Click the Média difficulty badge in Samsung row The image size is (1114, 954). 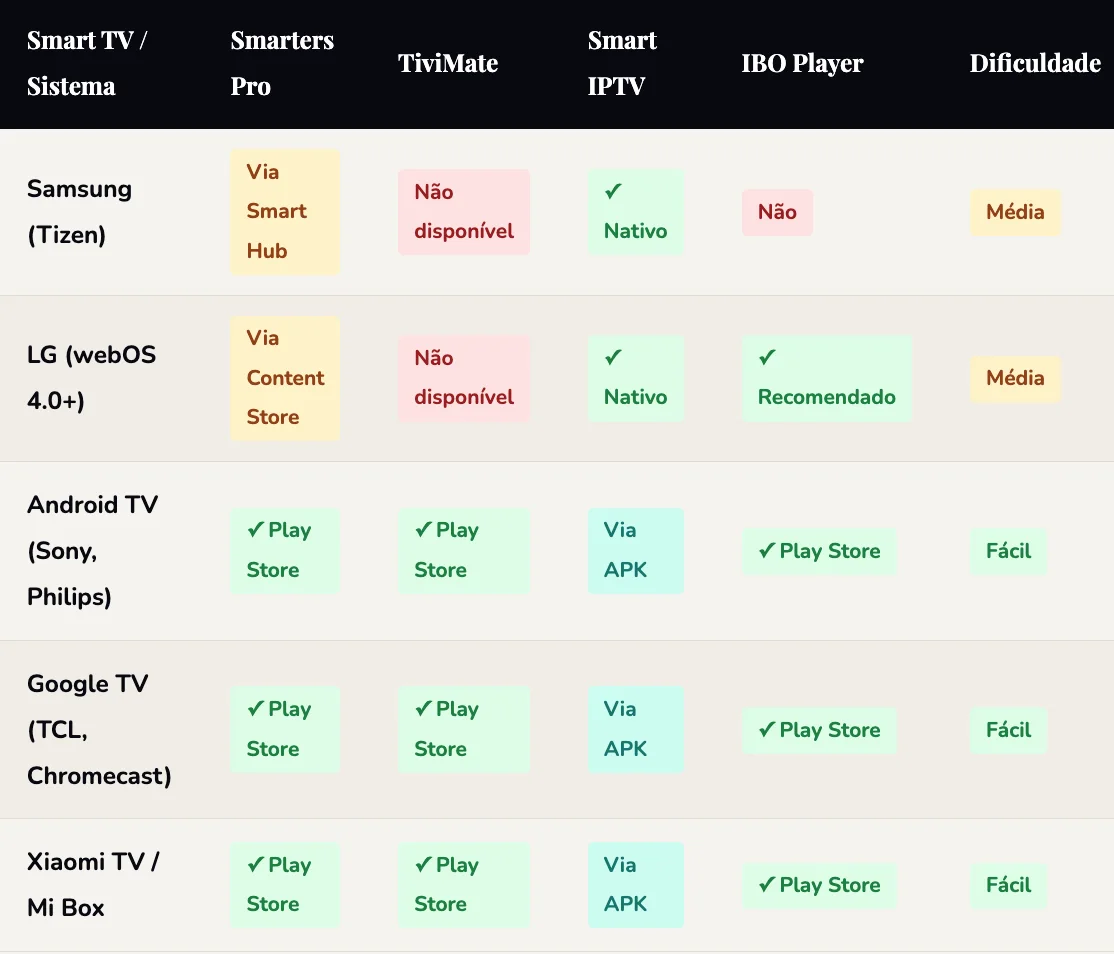pyautogui.click(x=1015, y=212)
